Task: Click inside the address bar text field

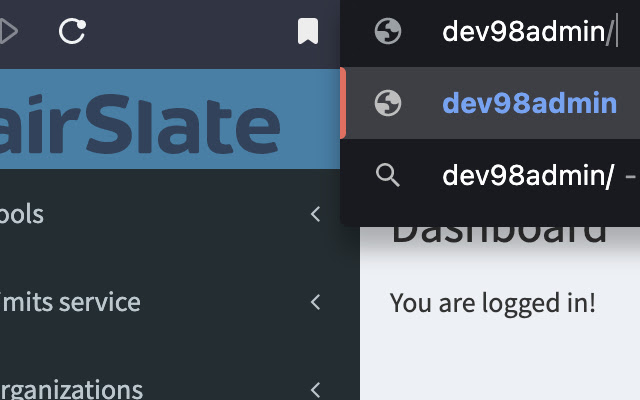Action: pyautogui.click(x=531, y=31)
